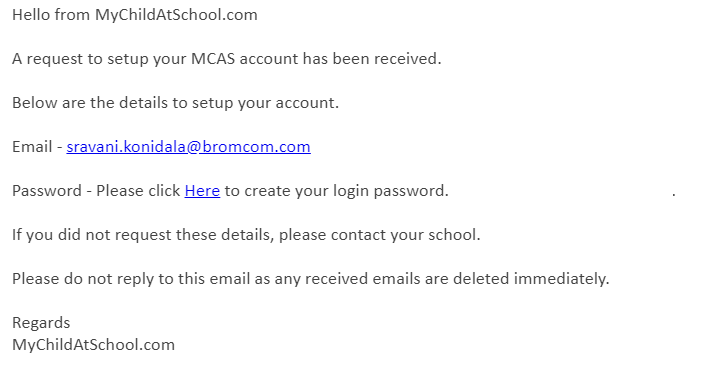Screen dimensions: 720x371
Task: Click "Please click" text before Here link
Action: [138, 191]
